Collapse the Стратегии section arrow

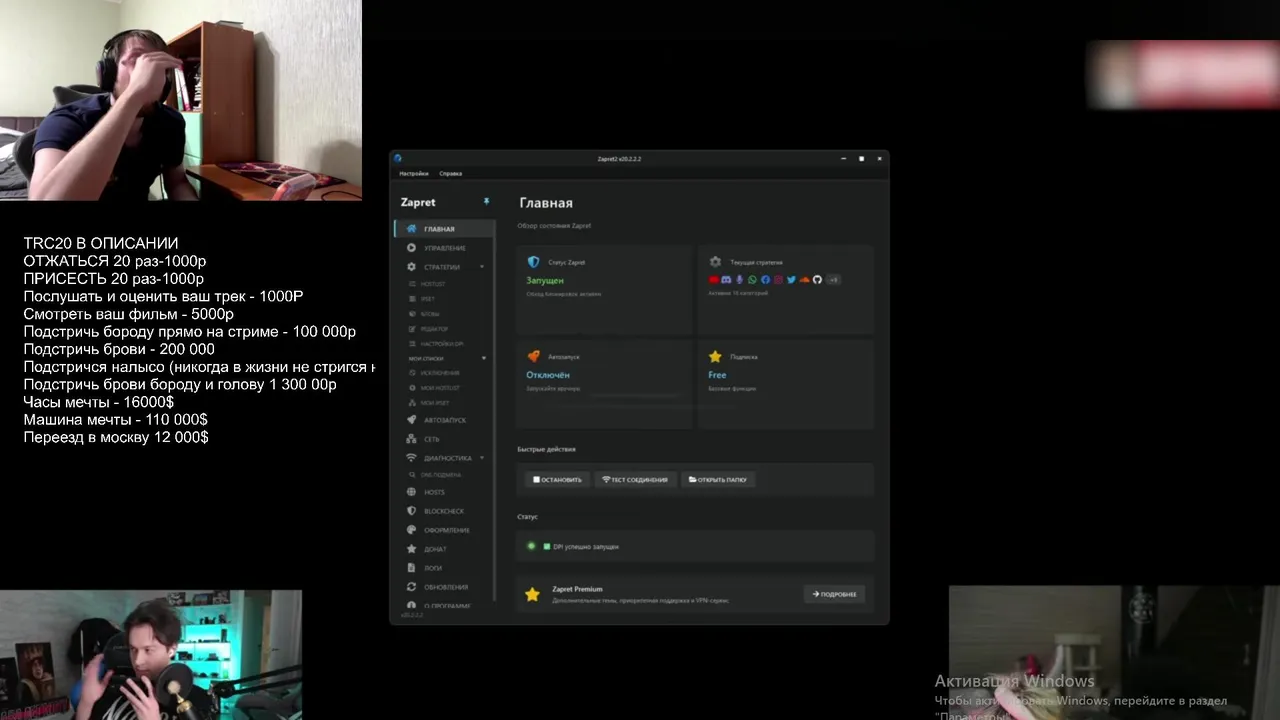[x=482, y=267]
